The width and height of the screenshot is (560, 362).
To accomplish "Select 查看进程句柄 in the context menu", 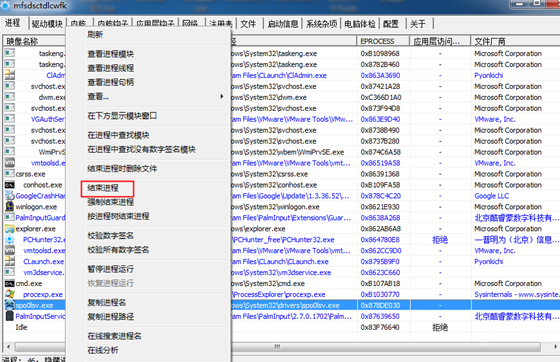I will pos(111,82).
